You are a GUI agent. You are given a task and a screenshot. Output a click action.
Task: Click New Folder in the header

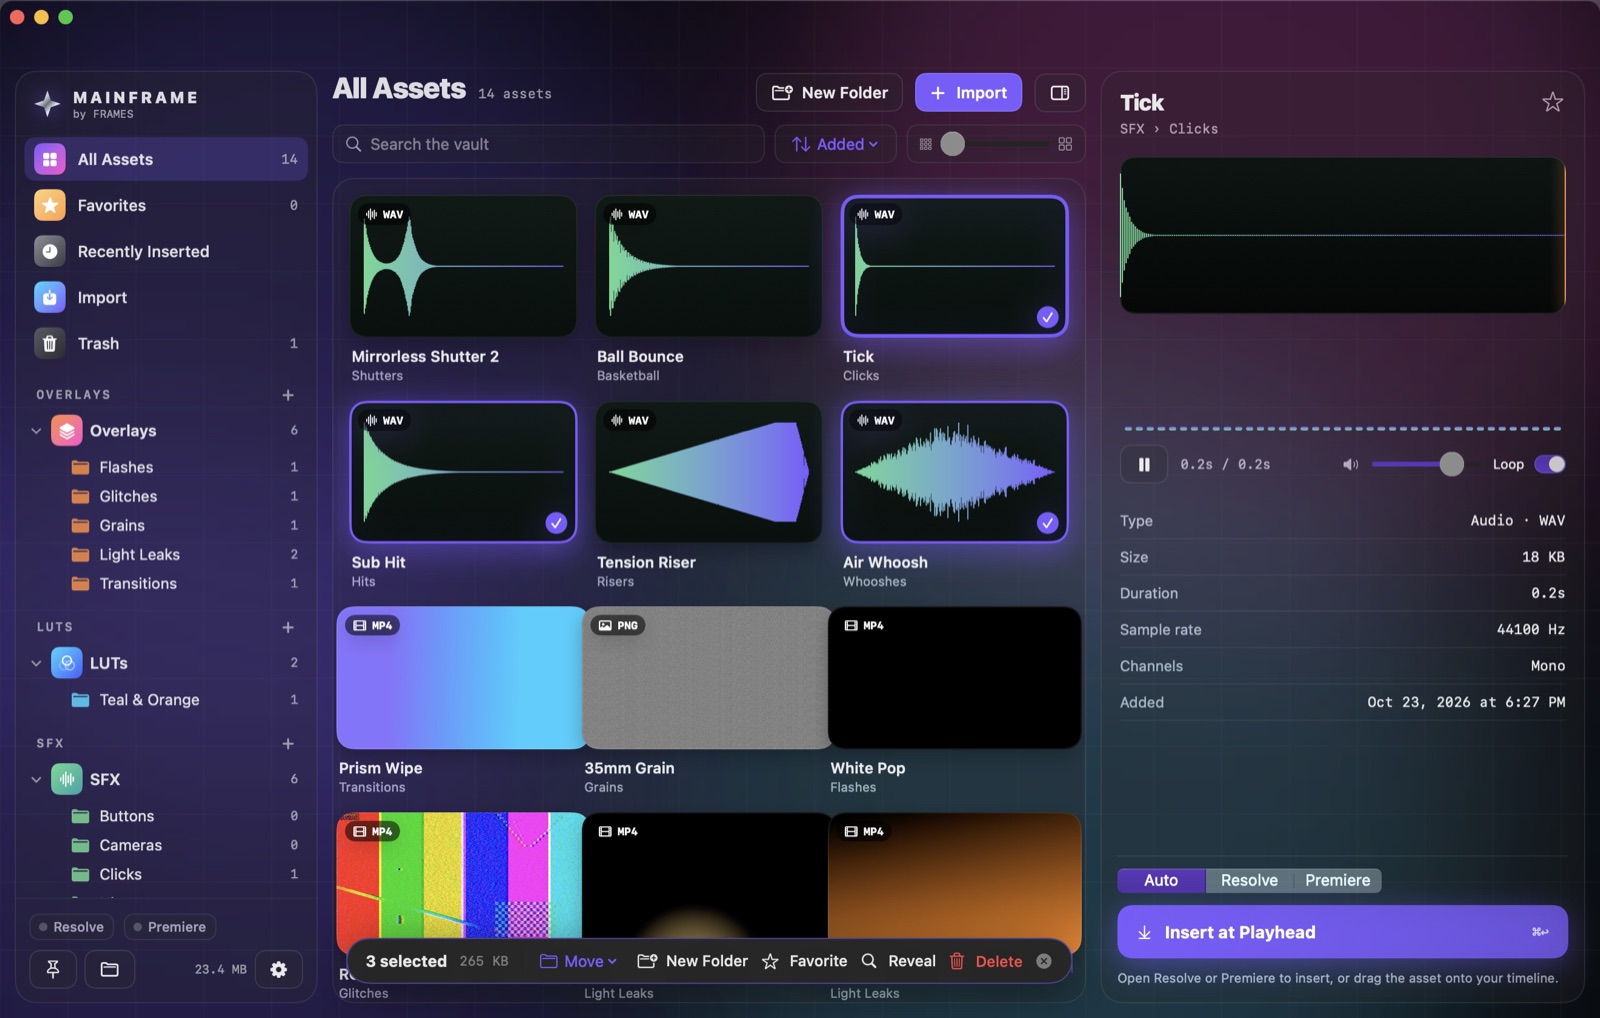(829, 93)
